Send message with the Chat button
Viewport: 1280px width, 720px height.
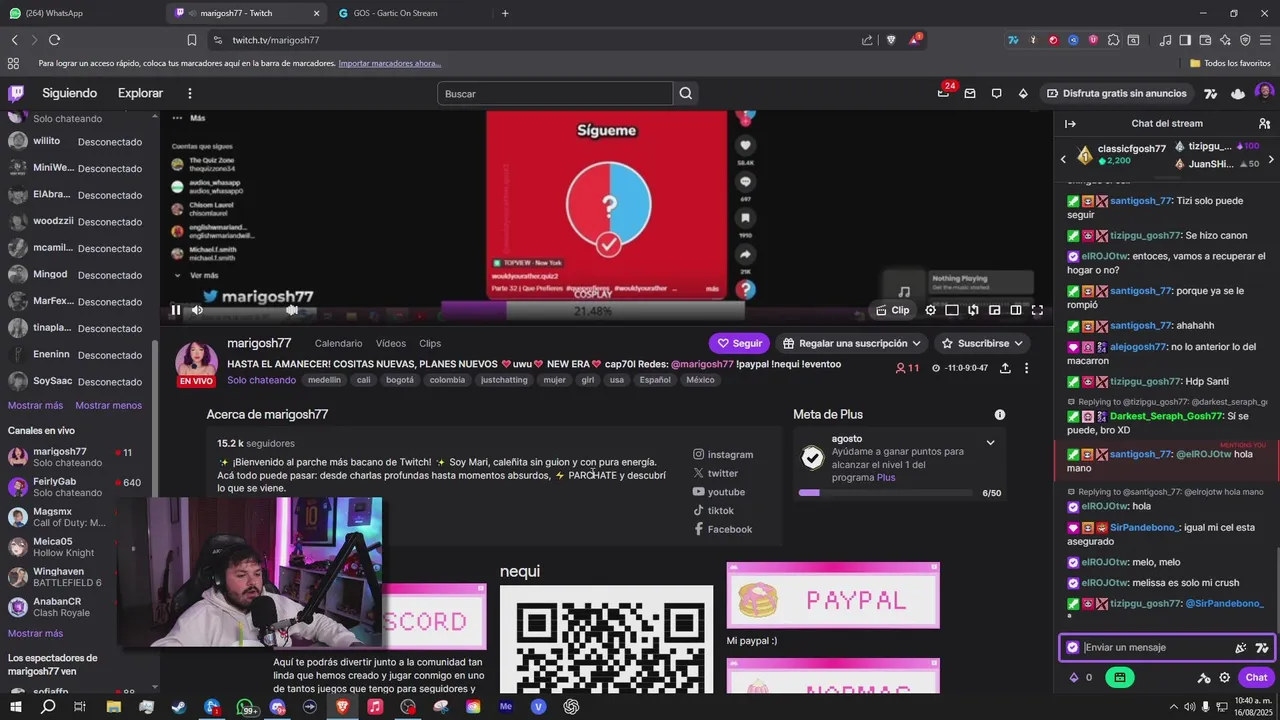click(x=1256, y=677)
